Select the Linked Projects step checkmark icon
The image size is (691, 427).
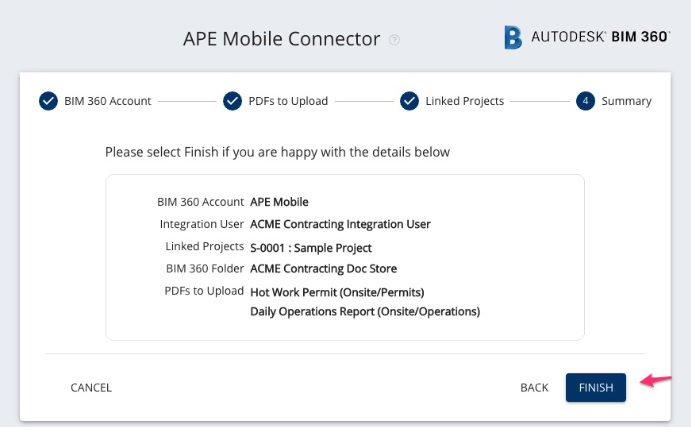click(409, 101)
